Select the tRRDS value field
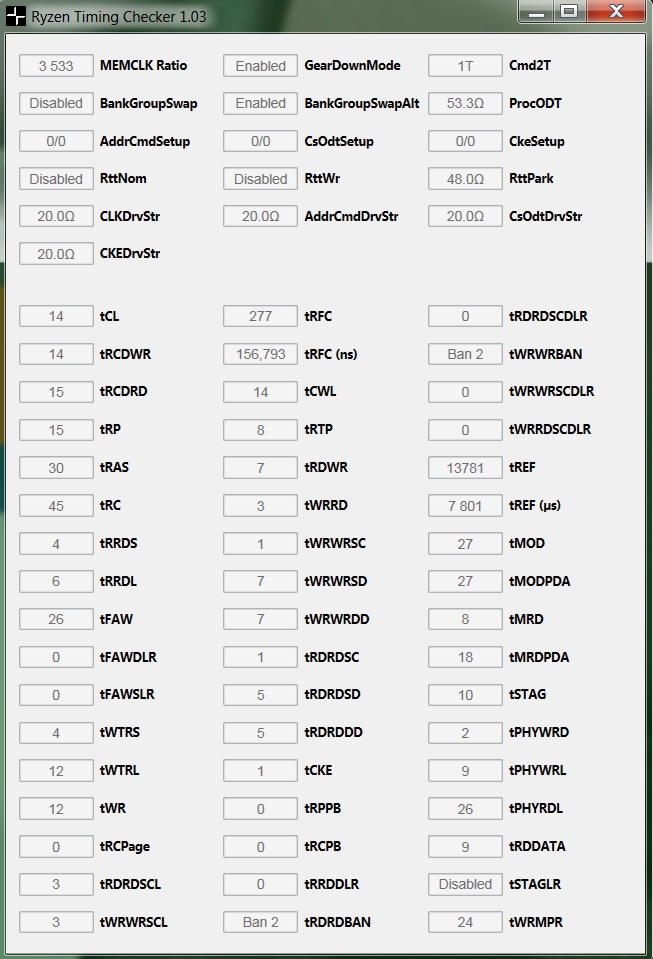 56,544
